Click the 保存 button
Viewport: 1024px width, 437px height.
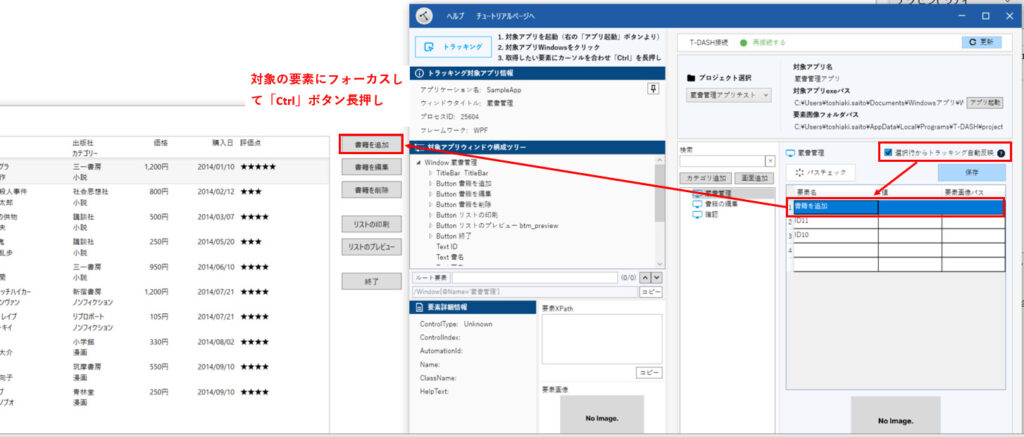coord(957,173)
